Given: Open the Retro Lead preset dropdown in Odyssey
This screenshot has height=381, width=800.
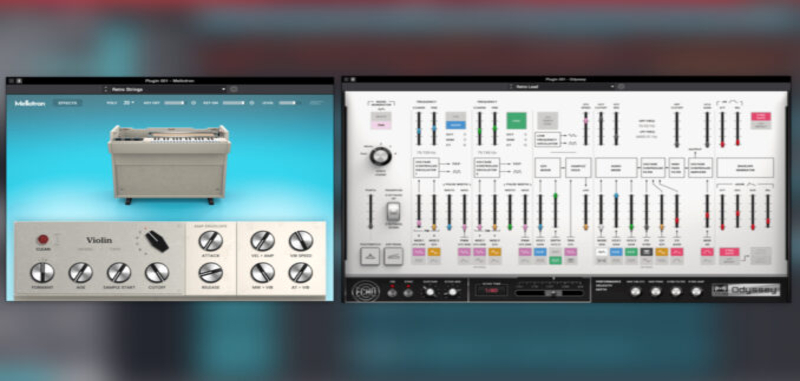Looking at the screenshot, I should (x=564, y=87).
